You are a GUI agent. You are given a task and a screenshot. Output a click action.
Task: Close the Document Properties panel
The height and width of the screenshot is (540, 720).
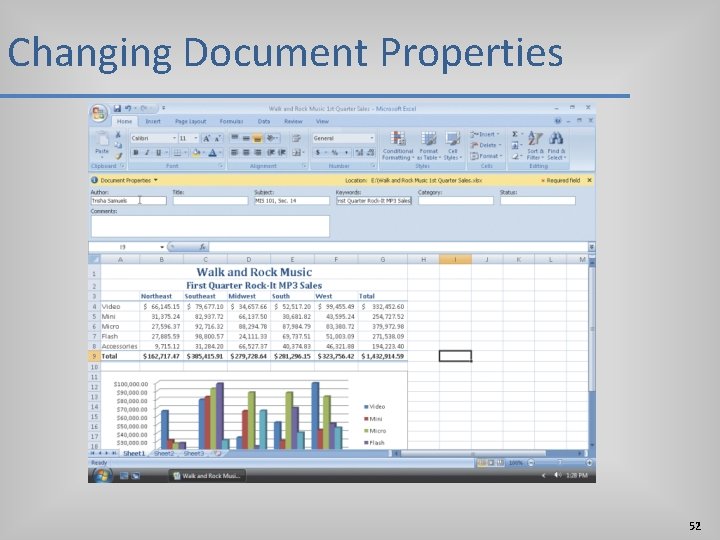pyautogui.click(x=589, y=180)
